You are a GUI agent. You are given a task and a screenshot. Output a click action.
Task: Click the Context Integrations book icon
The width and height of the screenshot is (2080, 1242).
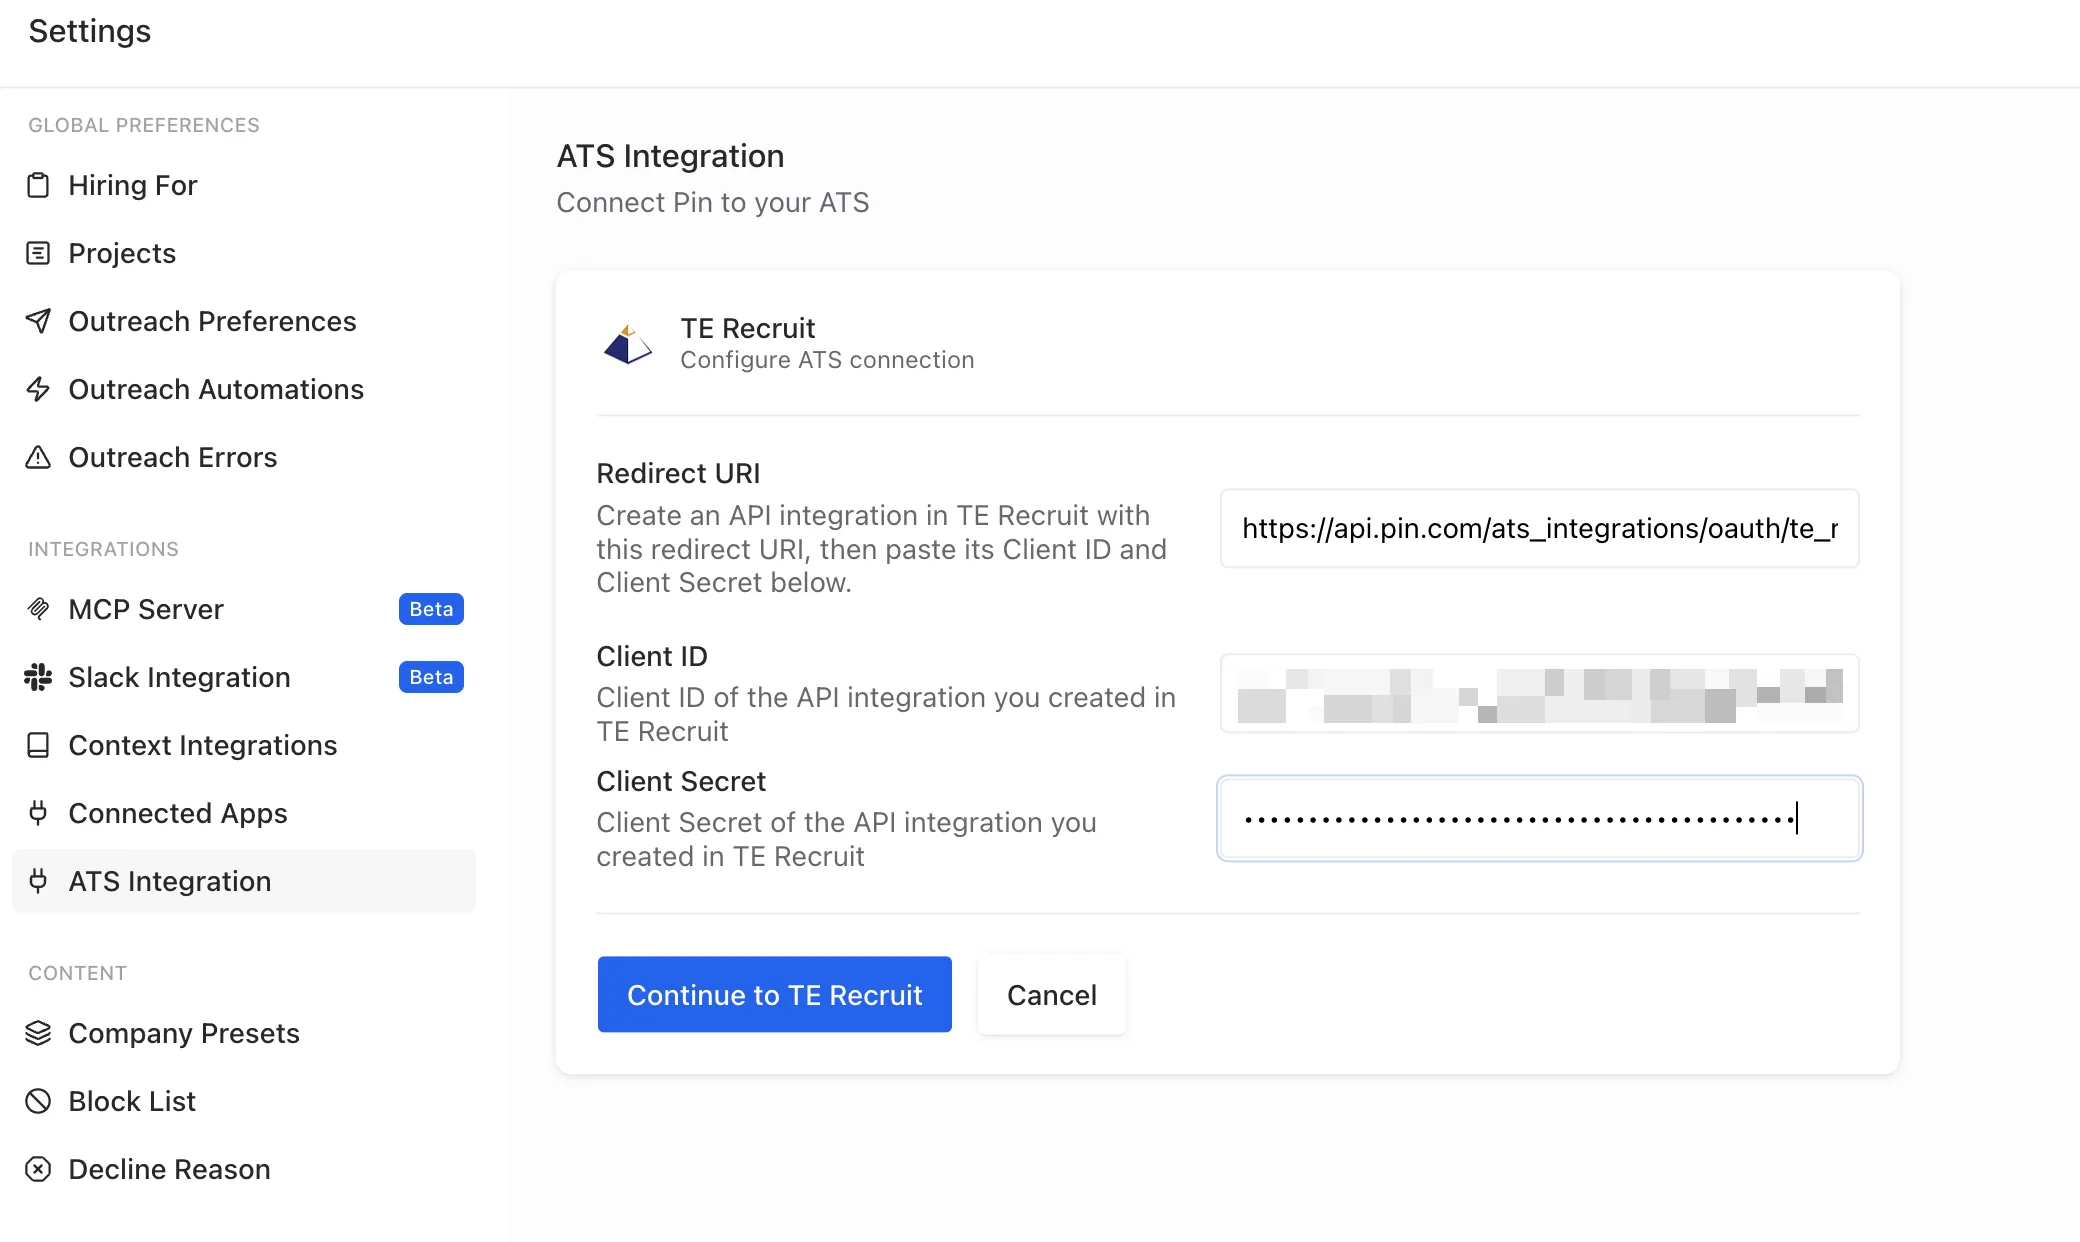point(38,745)
